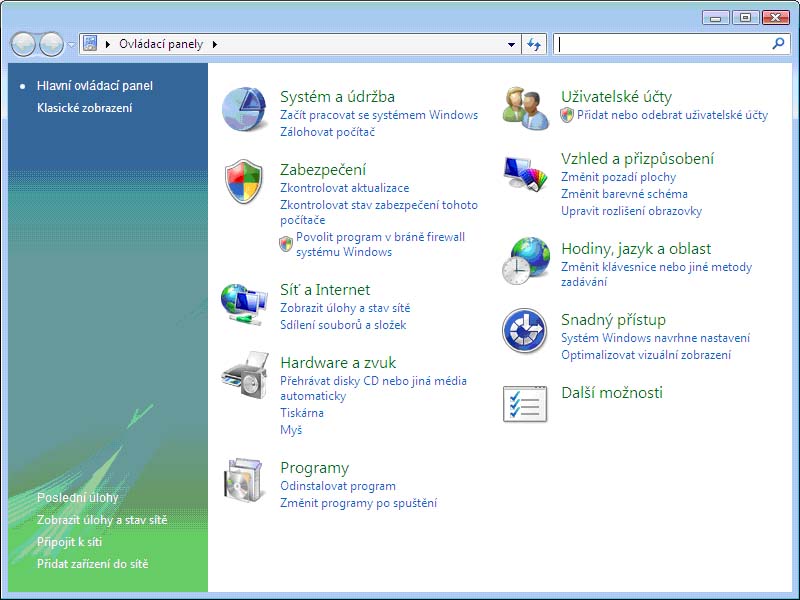Viewport: 800px width, 600px height.
Task: Open the Zabezpečení heading link
Action: pos(323,169)
